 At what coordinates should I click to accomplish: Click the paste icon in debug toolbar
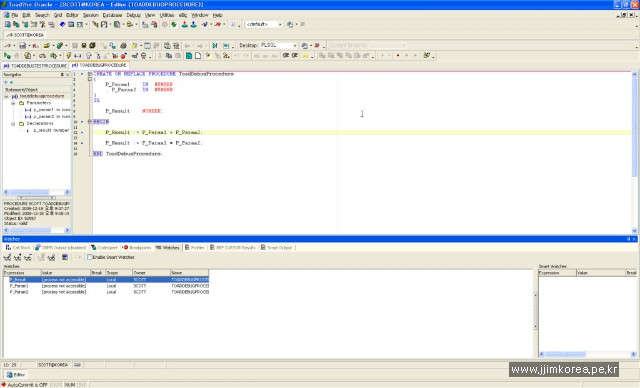(x=178, y=56)
